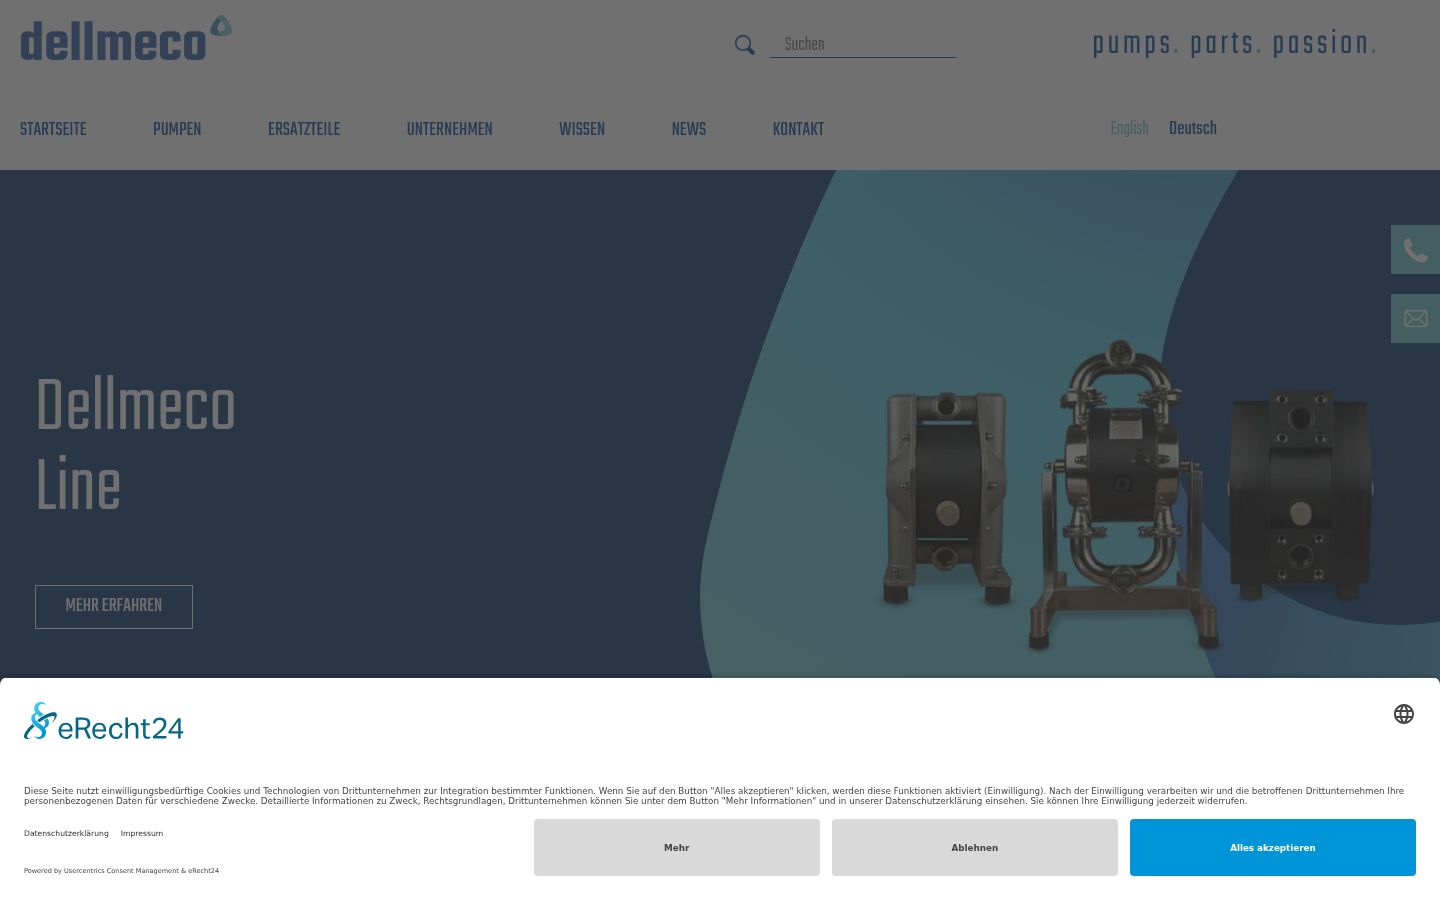Switch language to Deutsch
The image size is (1440, 900).
(1193, 128)
